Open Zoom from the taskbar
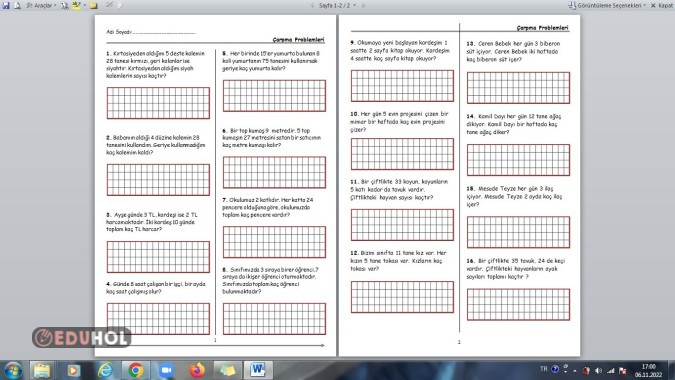This screenshot has width=675, height=380. point(166,370)
